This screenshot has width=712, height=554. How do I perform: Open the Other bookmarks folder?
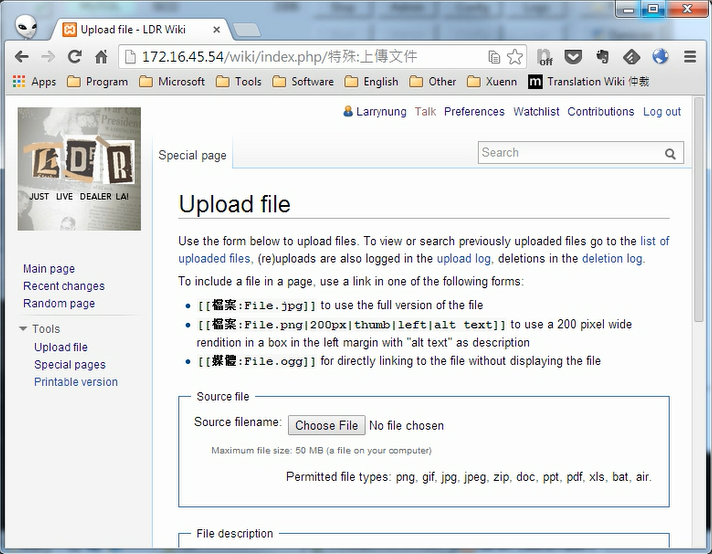tap(433, 82)
